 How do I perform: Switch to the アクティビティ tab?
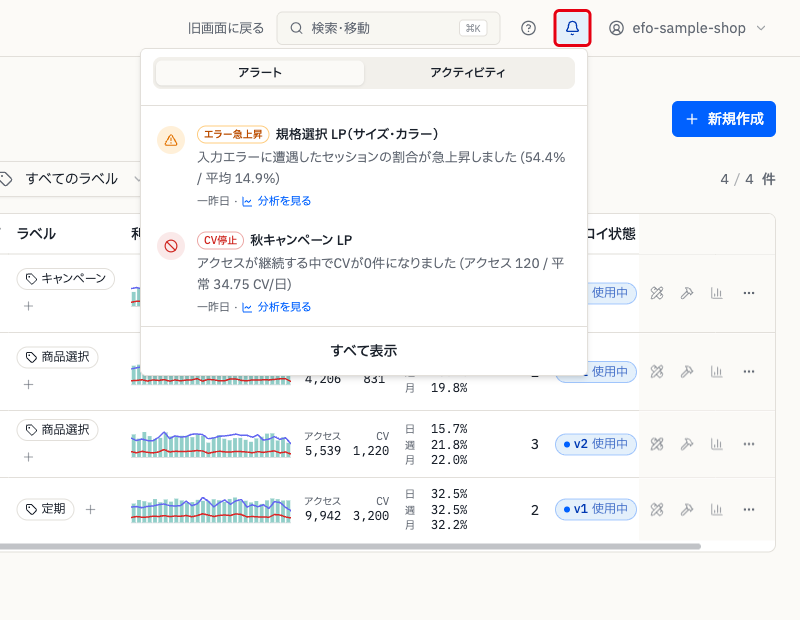pyautogui.click(x=467, y=72)
